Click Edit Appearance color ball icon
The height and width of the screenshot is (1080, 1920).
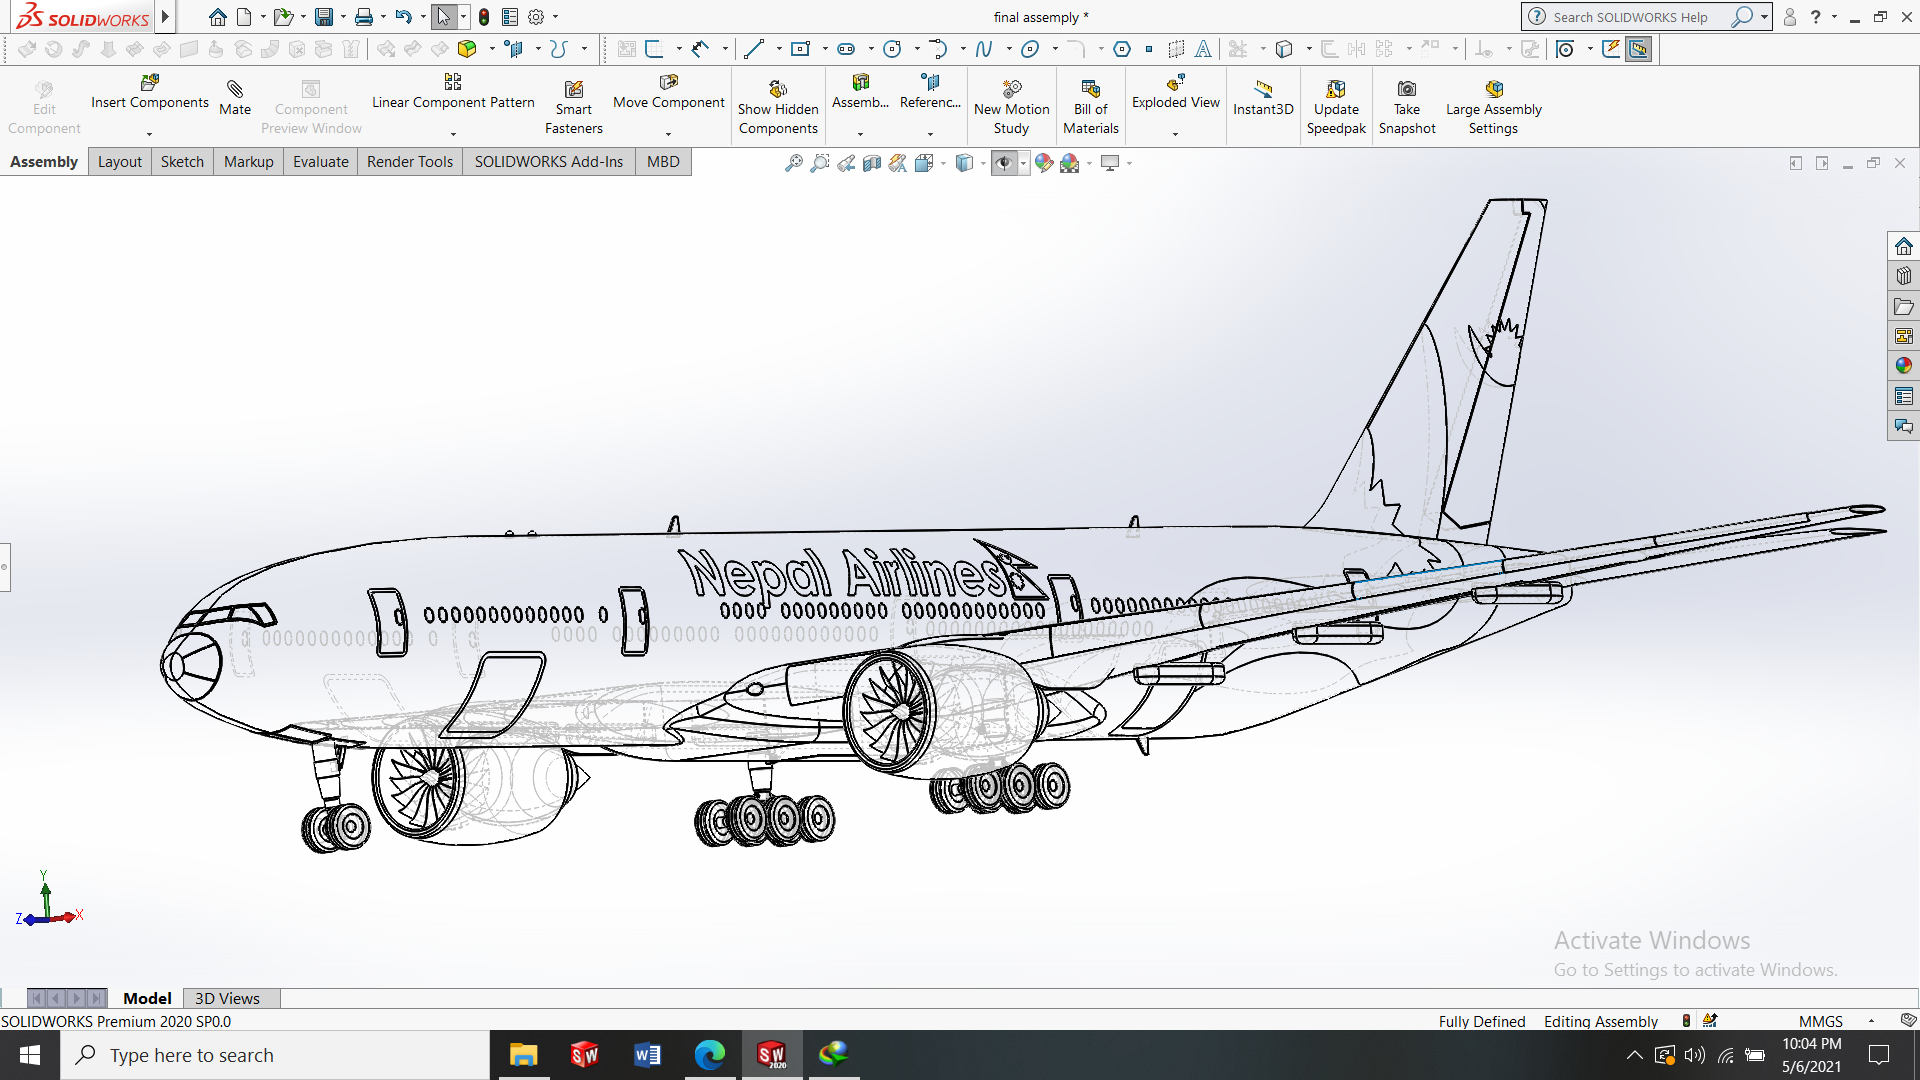tap(1043, 163)
